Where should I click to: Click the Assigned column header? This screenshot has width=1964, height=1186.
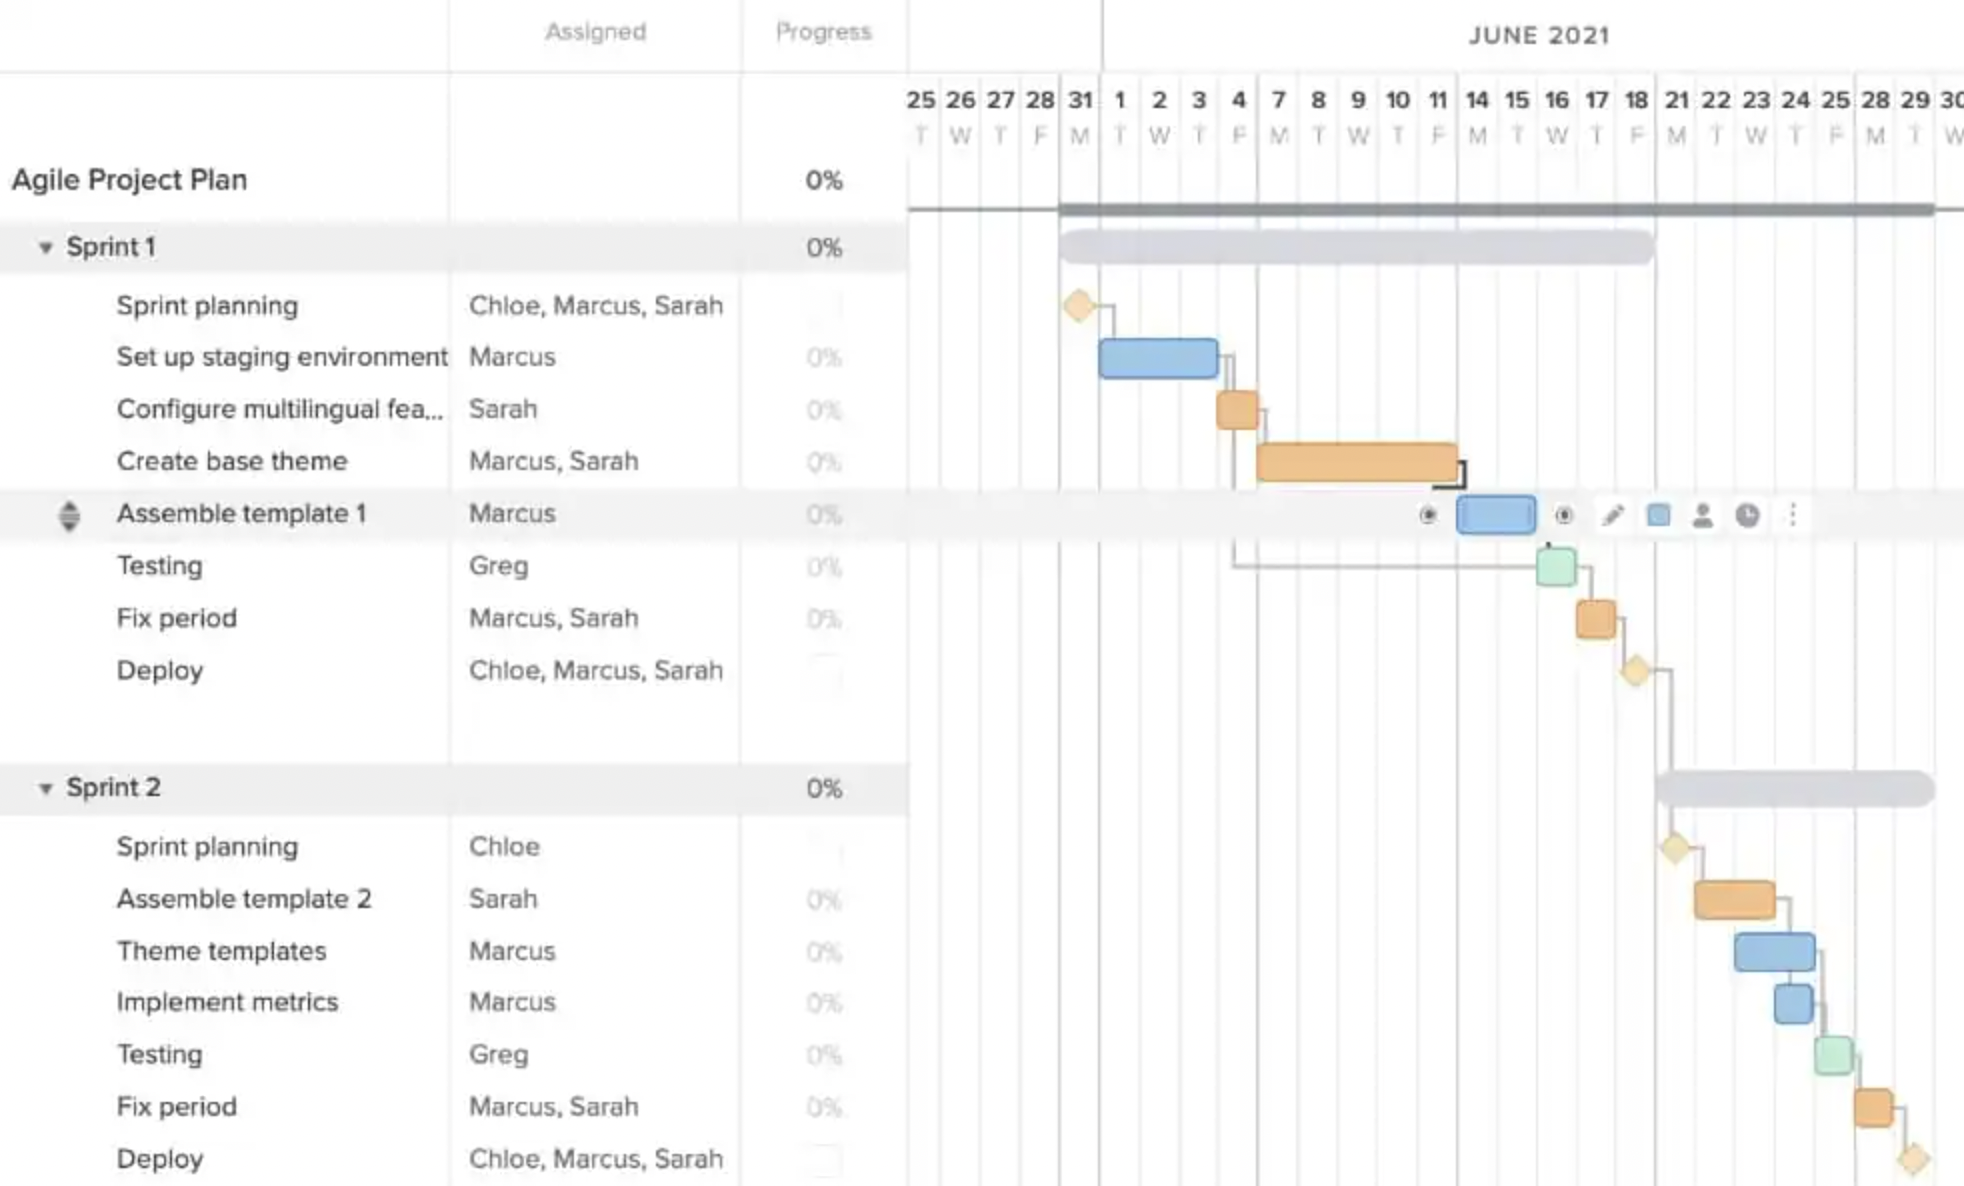[x=595, y=32]
